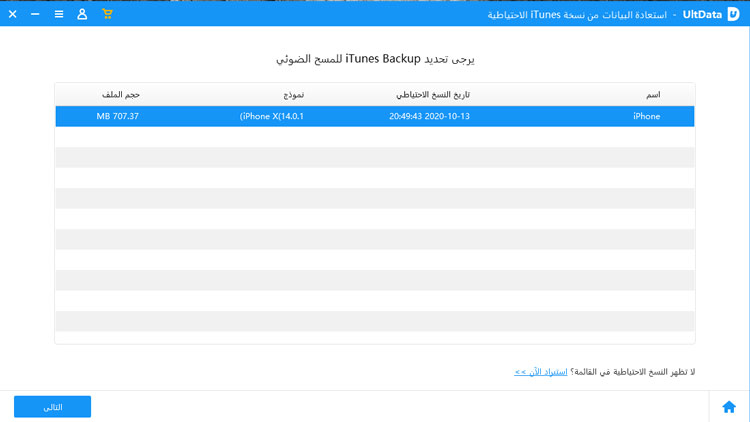Screen dimensions: 750x422
Task: Click the استيراد الآن import link
Action: (540, 372)
